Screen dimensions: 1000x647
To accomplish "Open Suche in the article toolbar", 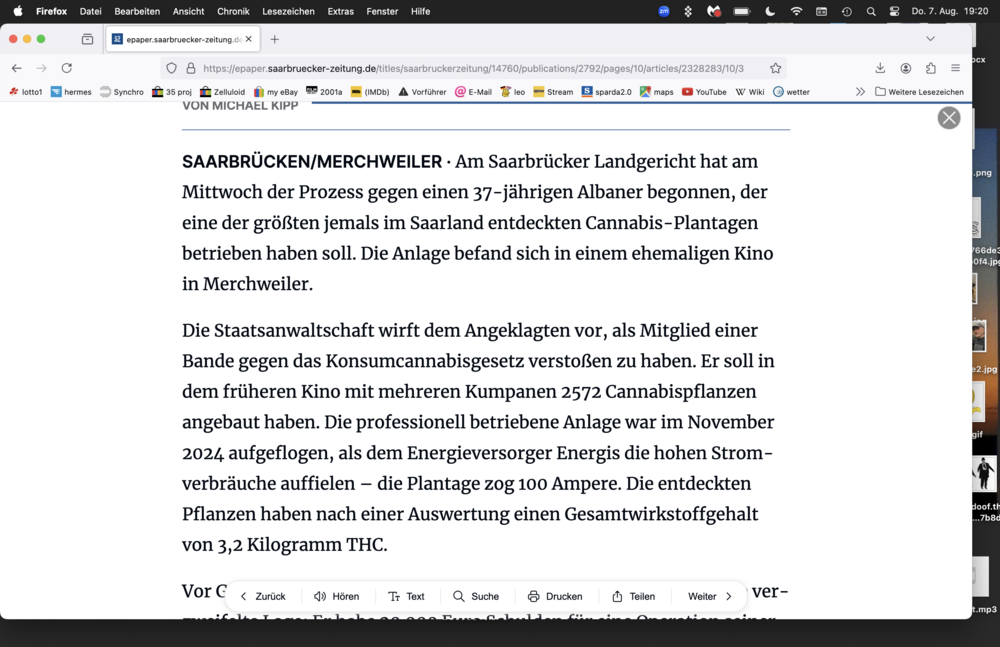I will [475, 596].
